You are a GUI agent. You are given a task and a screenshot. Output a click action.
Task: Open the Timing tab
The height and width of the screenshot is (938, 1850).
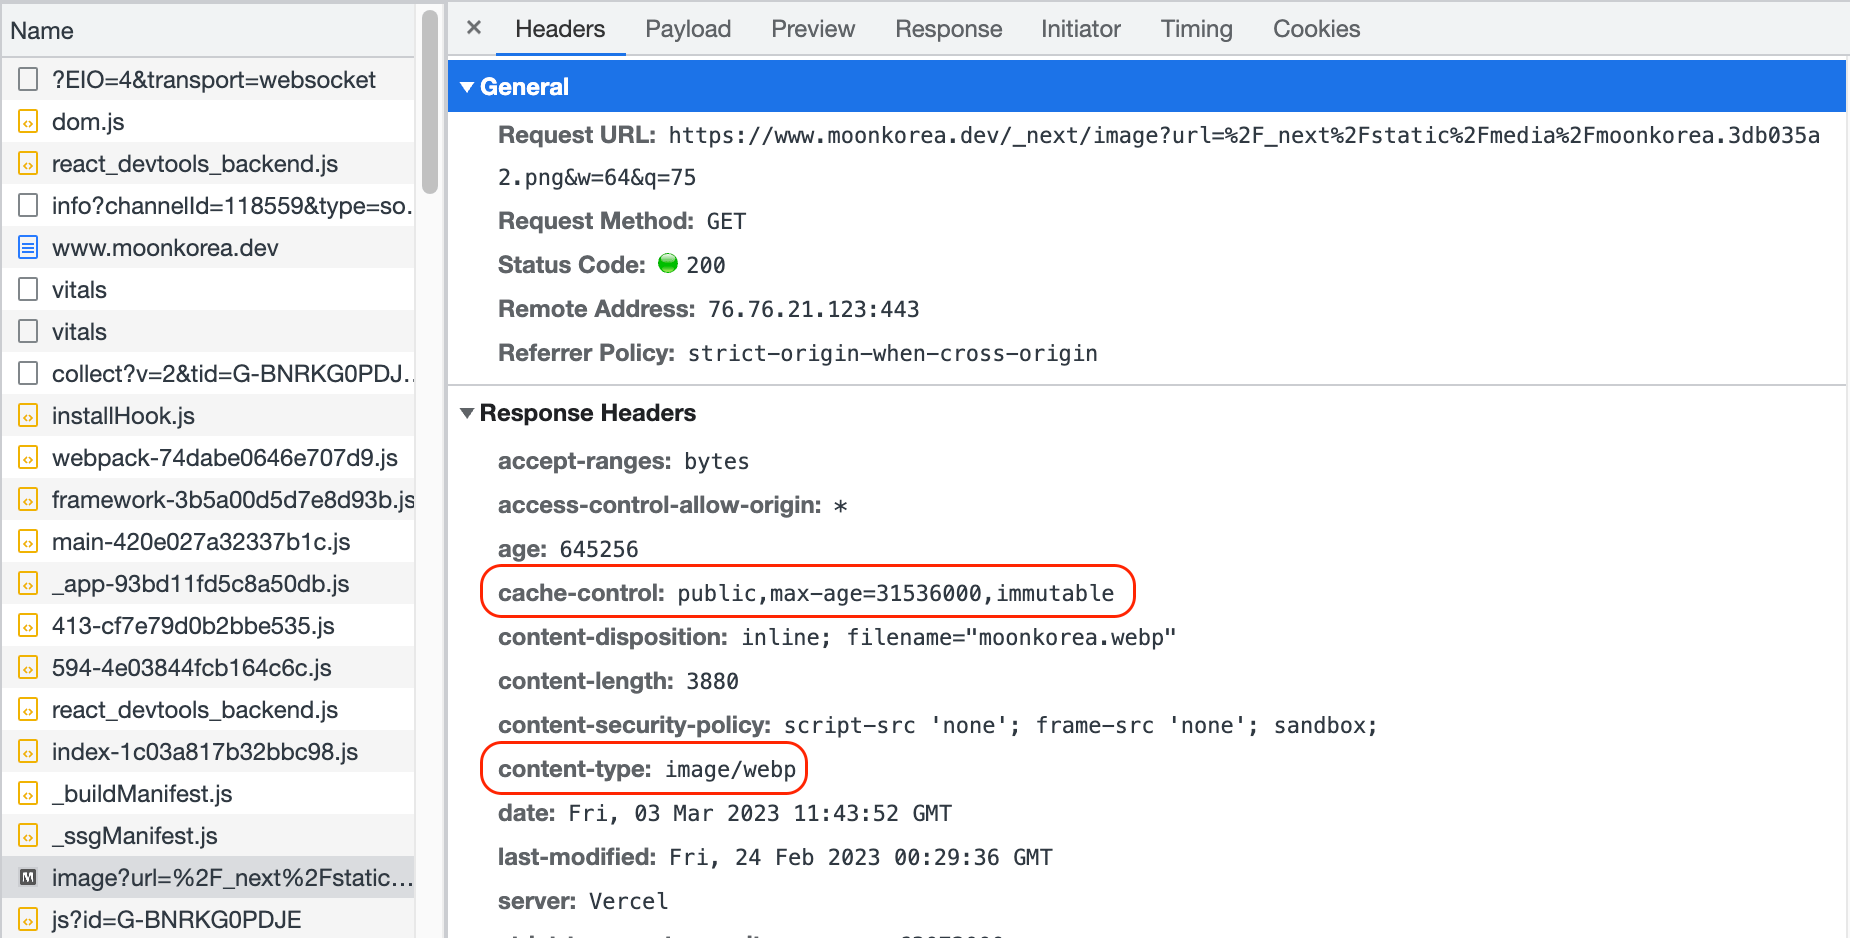click(x=1196, y=29)
